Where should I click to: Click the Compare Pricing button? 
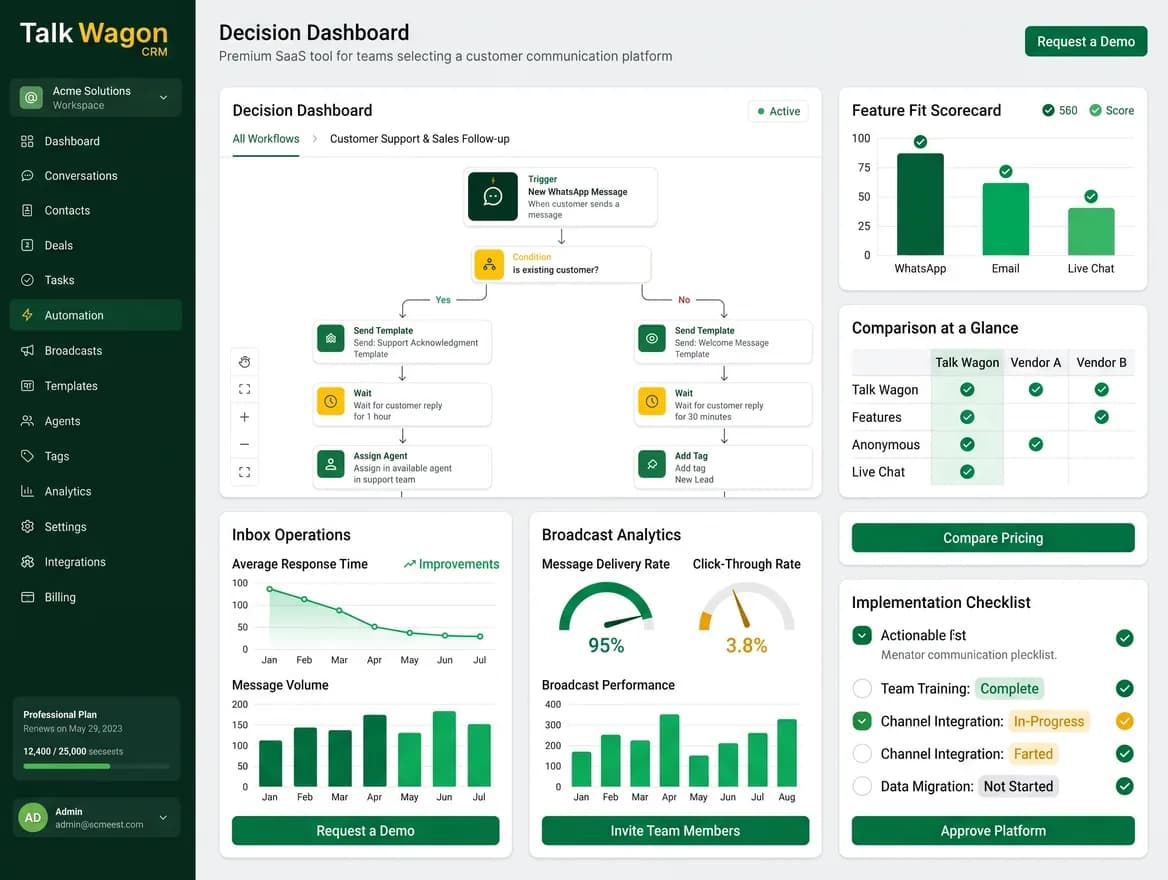(993, 538)
